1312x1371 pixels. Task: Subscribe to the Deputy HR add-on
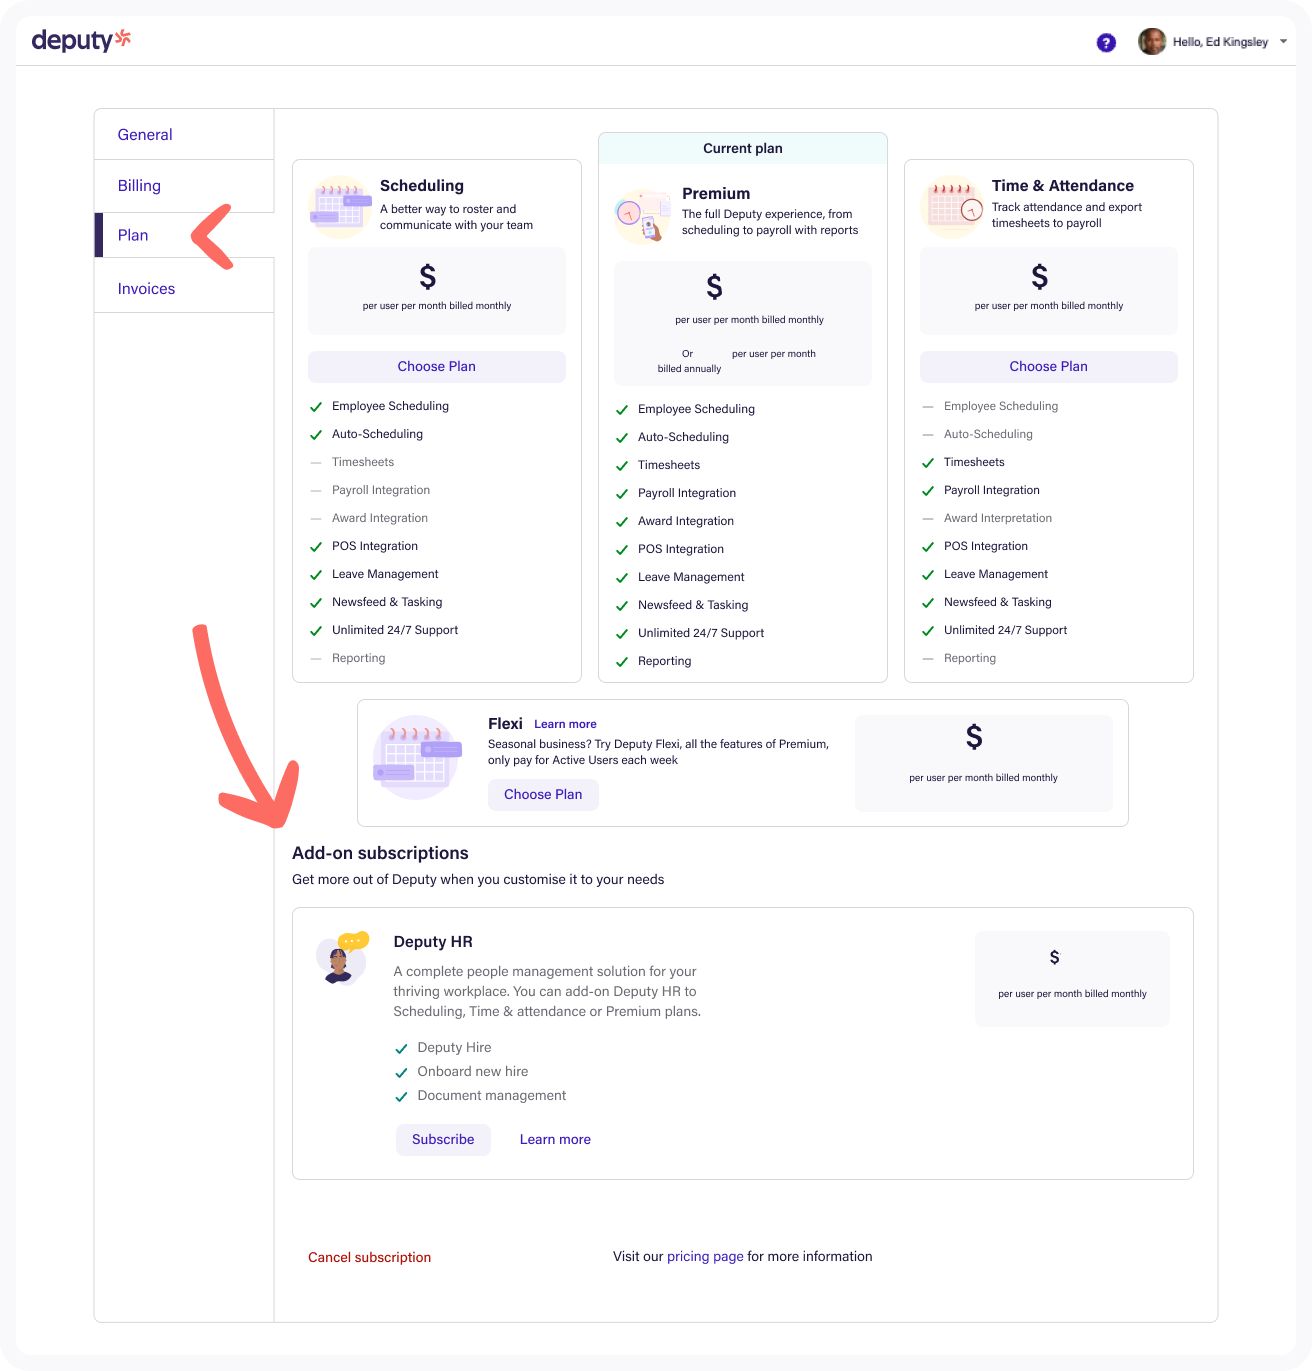coord(443,1139)
